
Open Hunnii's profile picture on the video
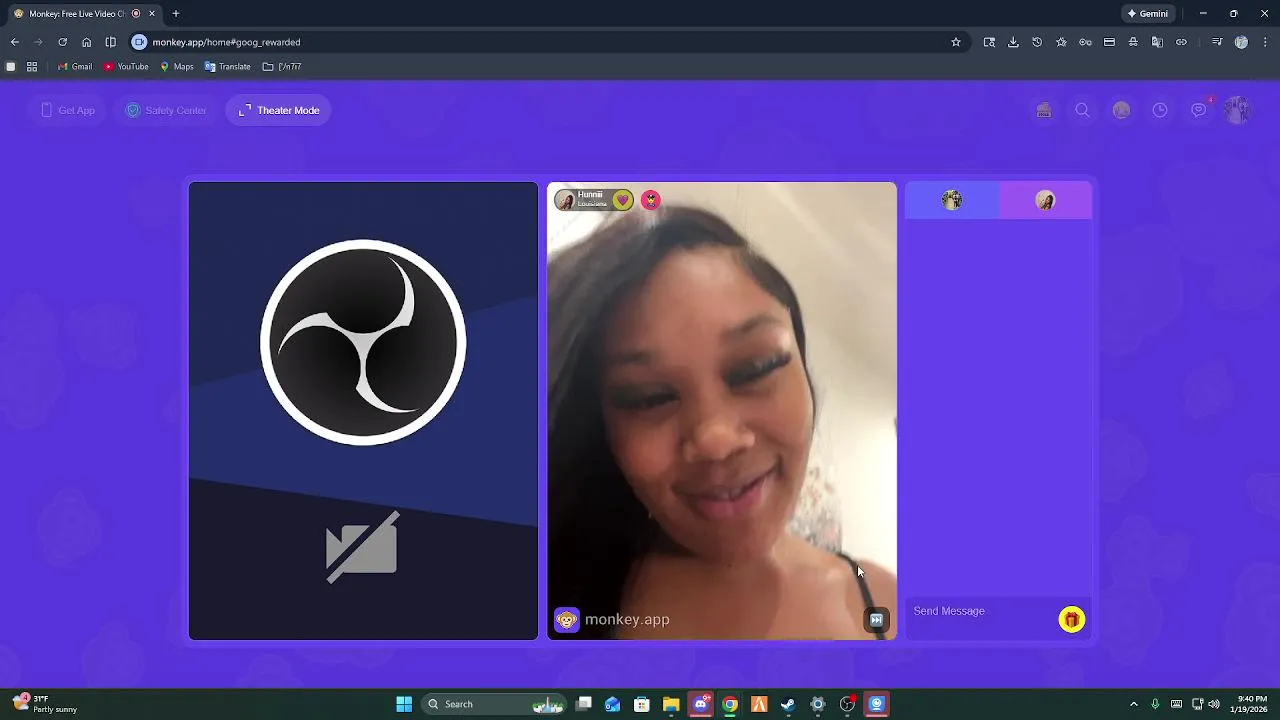click(x=565, y=200)
